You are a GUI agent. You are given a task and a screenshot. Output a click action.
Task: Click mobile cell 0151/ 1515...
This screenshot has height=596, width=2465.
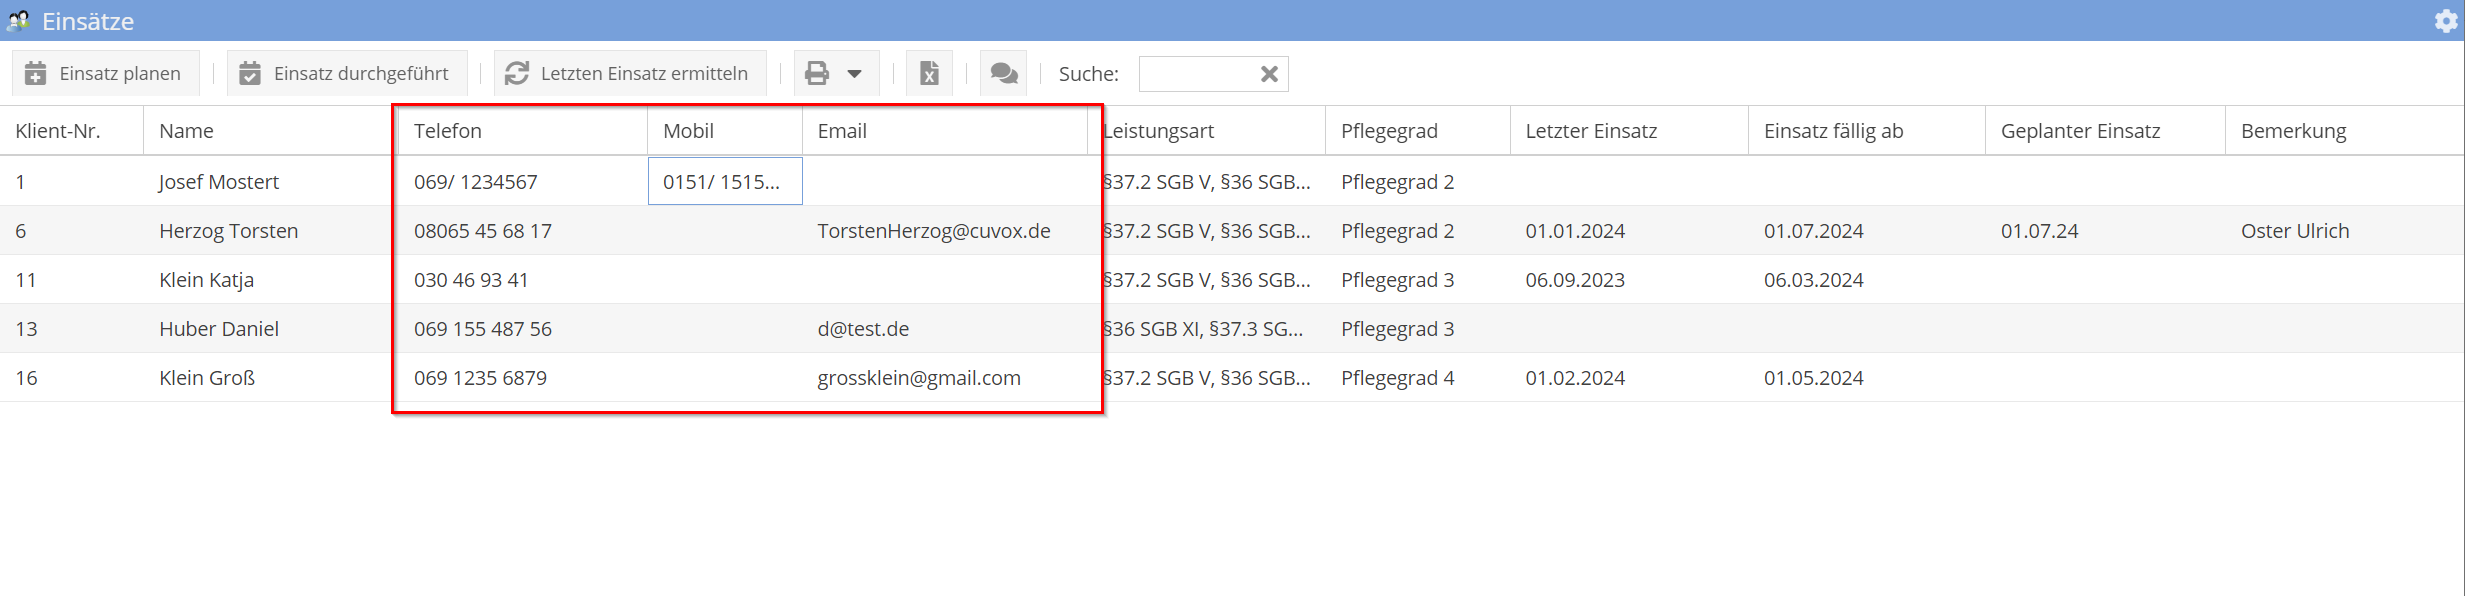[725, 181]
